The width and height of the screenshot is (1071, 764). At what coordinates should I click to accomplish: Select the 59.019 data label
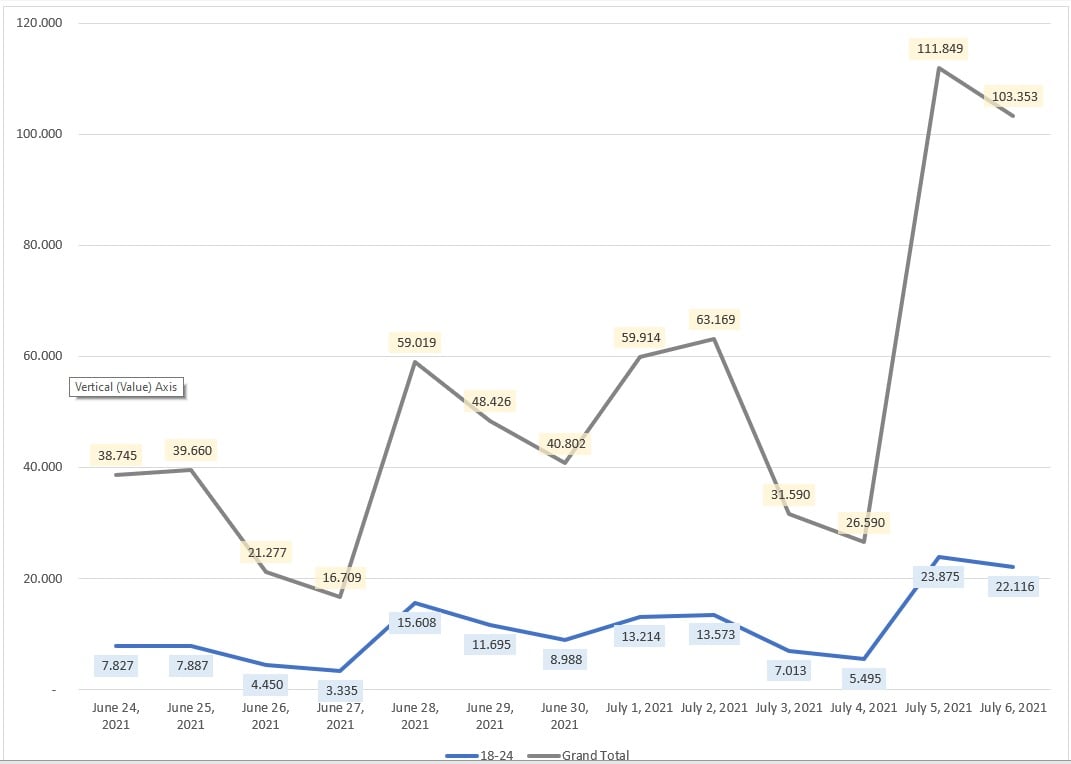416,342
